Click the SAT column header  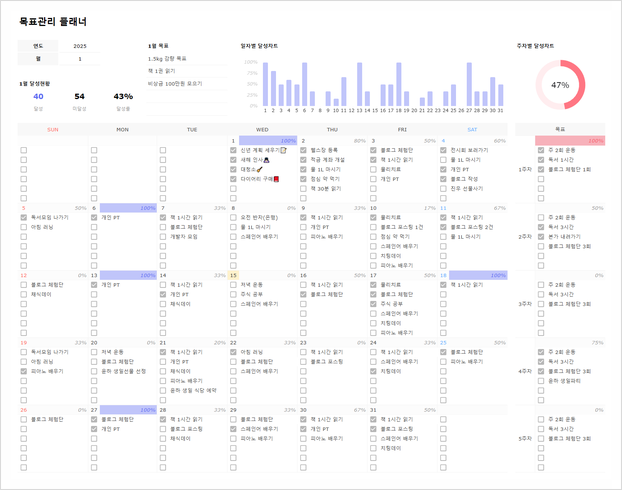472,130
